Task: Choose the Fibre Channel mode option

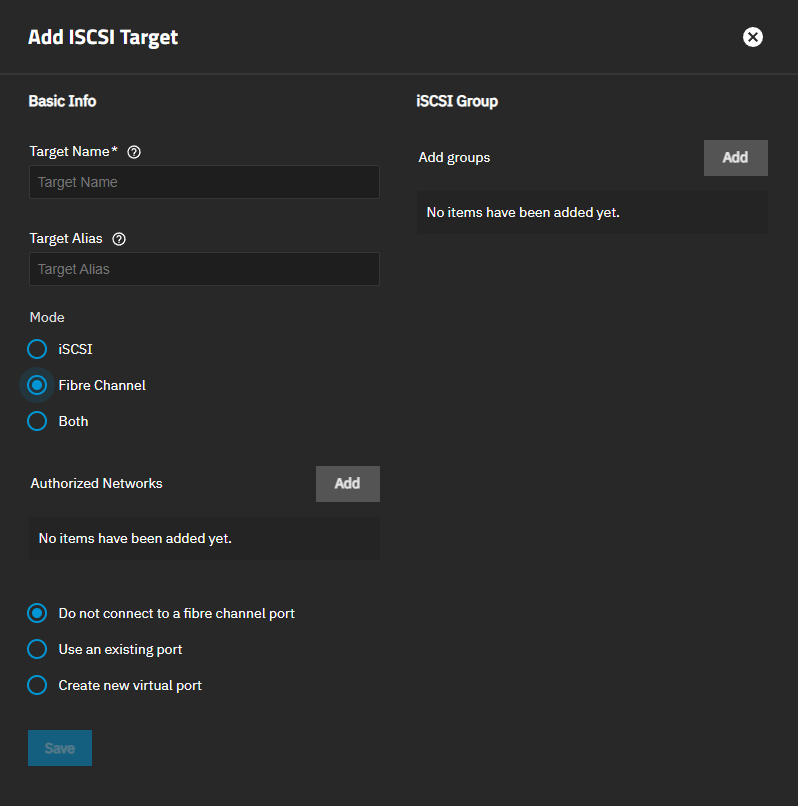Action: pos(38,385)
